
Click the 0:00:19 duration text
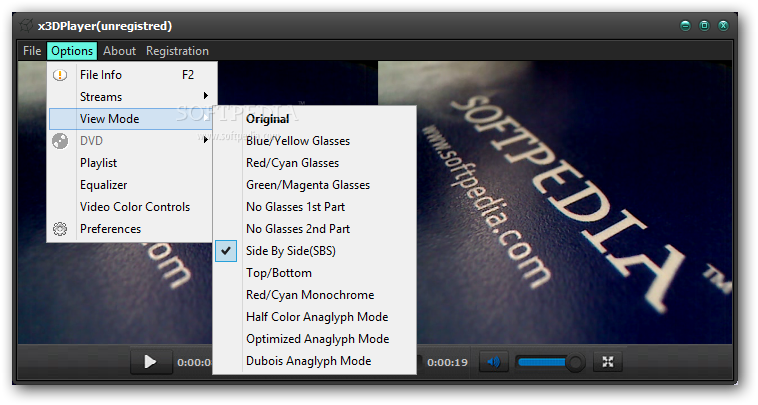447,362
